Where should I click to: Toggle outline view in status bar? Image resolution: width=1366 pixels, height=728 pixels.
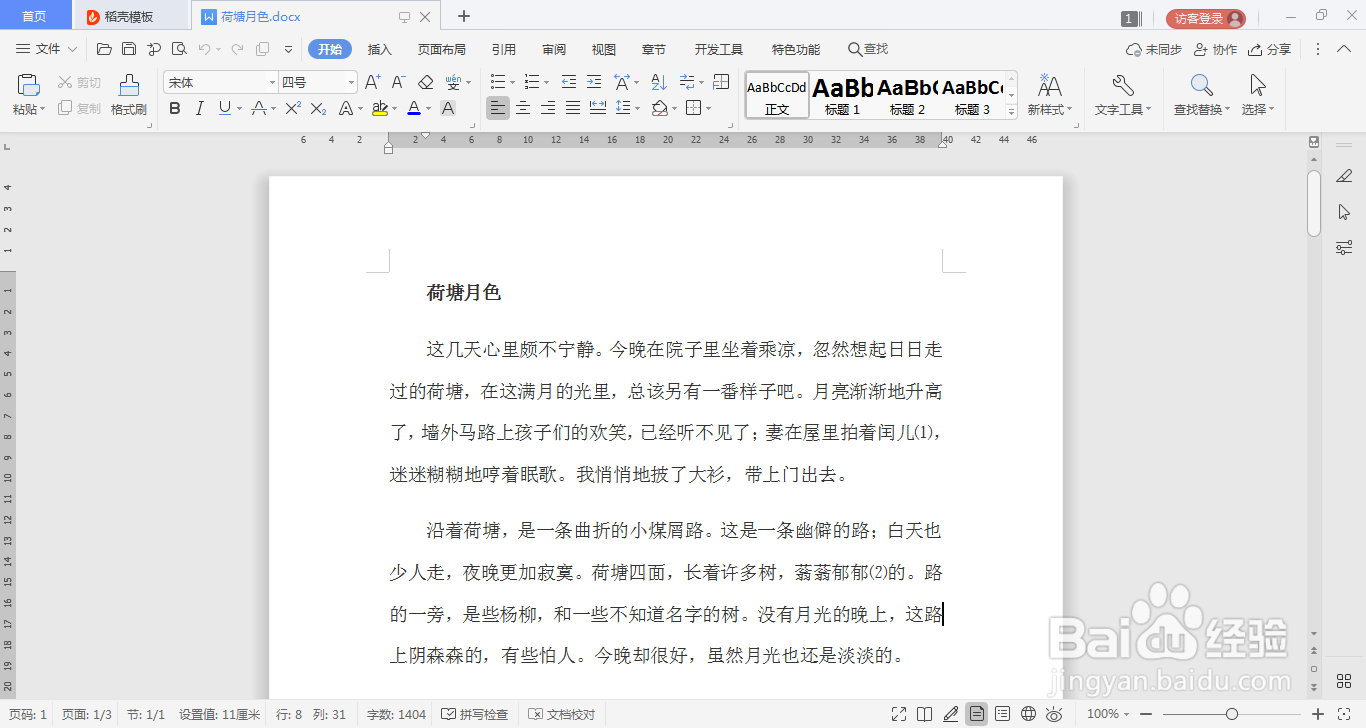pos(1003,714)
